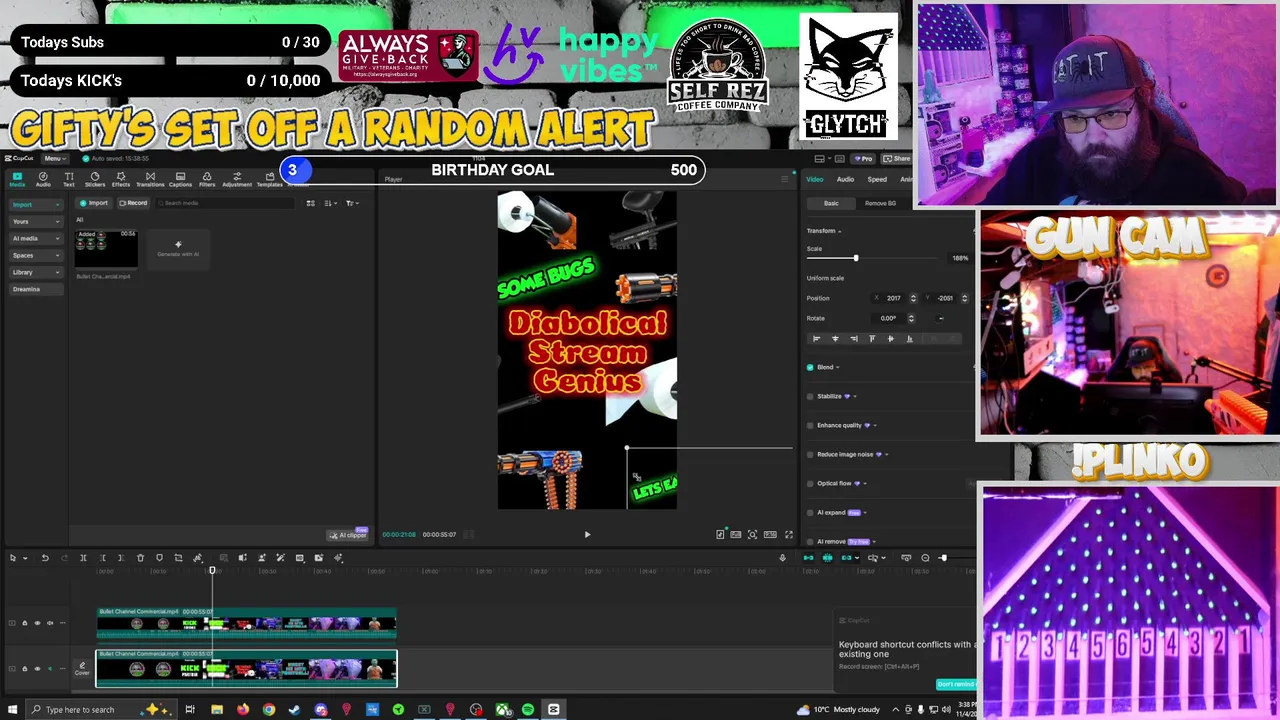Open Spotify from the taskbar
Viewport: 1280px width, 720px height.
(x=528, y=710)
